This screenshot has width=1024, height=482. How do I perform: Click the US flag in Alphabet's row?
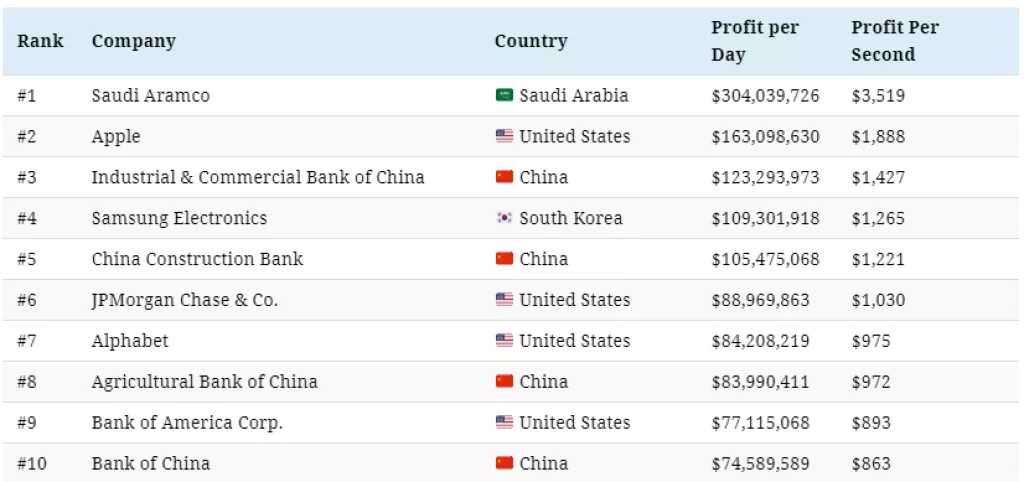click(x=504, y=341)
